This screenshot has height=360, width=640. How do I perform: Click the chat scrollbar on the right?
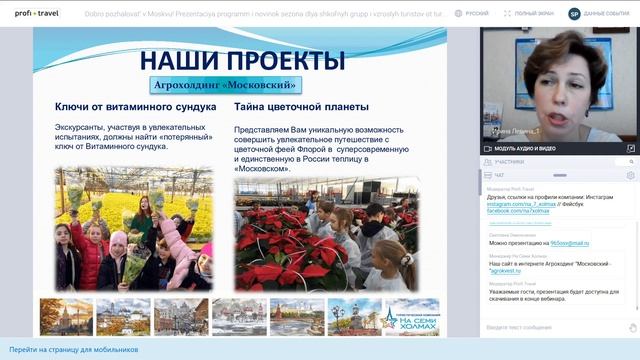pos(637,265)
